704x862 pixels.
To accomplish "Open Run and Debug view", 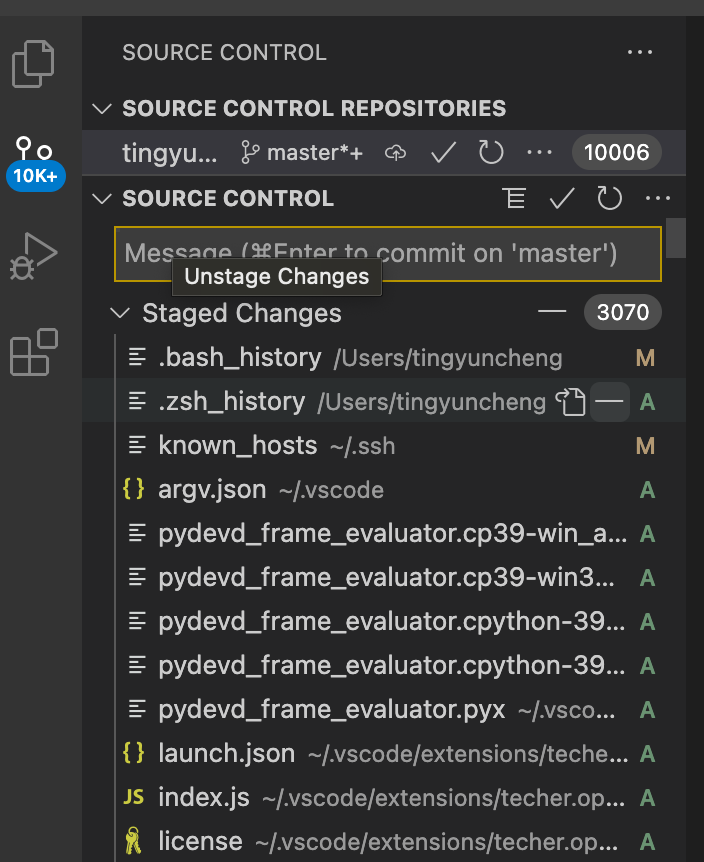I will click(x=34, y=254).
